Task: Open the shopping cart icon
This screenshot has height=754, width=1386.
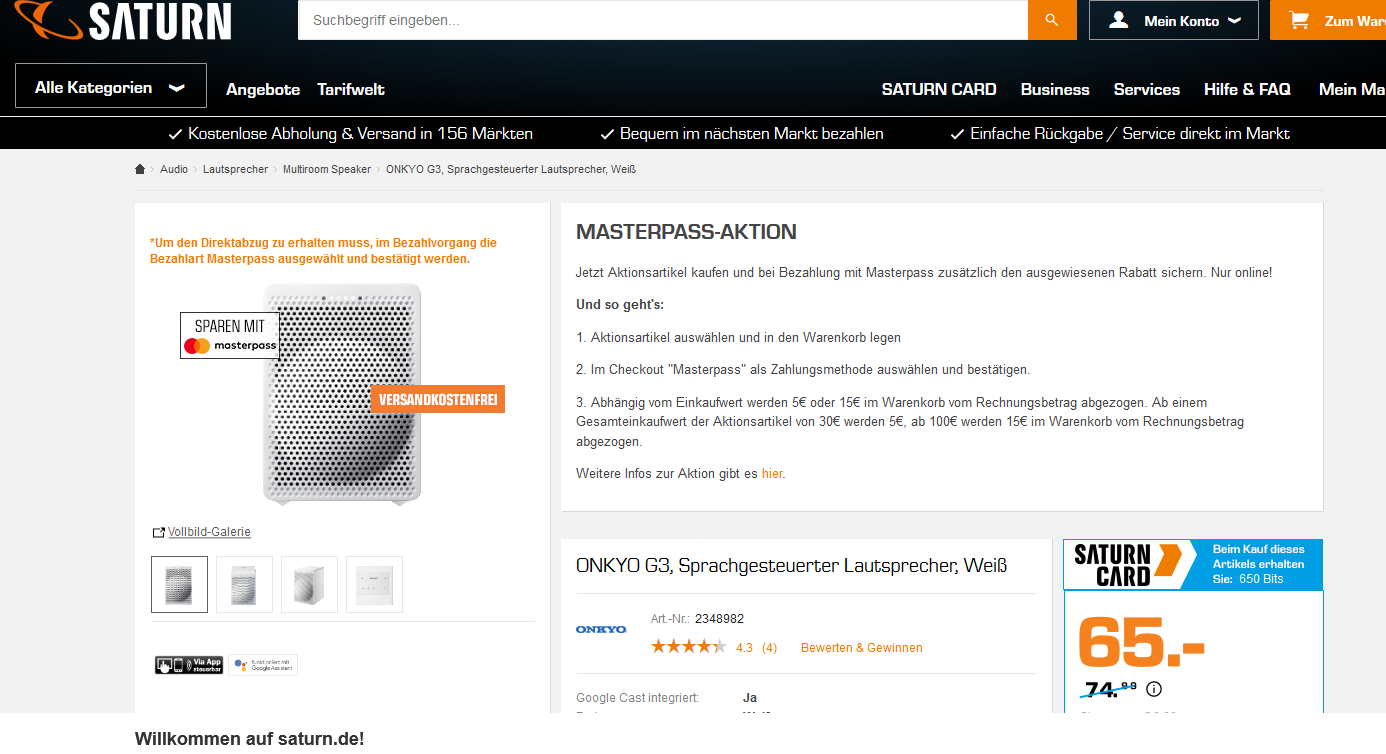Action: 1299,20
